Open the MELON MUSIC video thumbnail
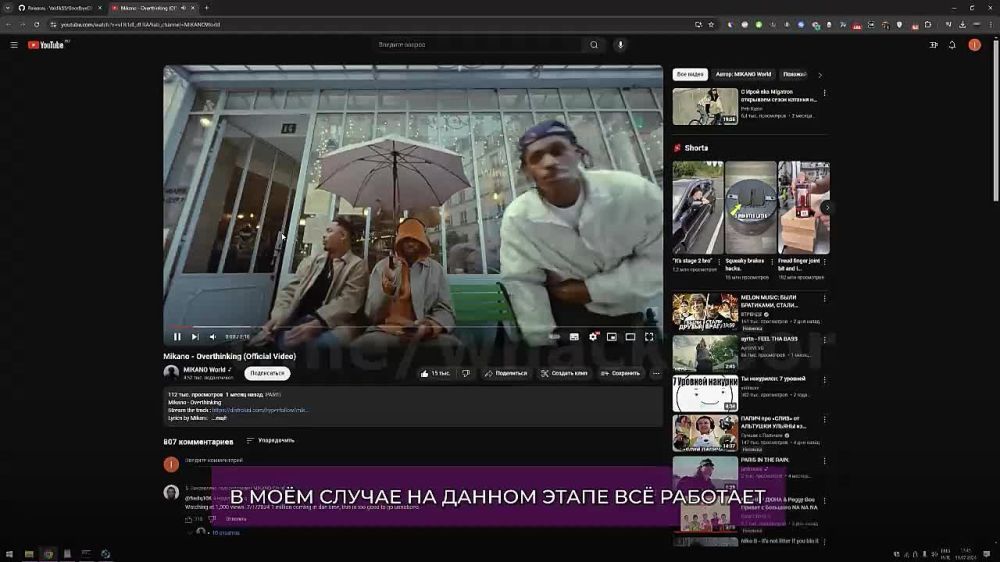The height and width of the screenshot is (562, 1000). (705, 311)
